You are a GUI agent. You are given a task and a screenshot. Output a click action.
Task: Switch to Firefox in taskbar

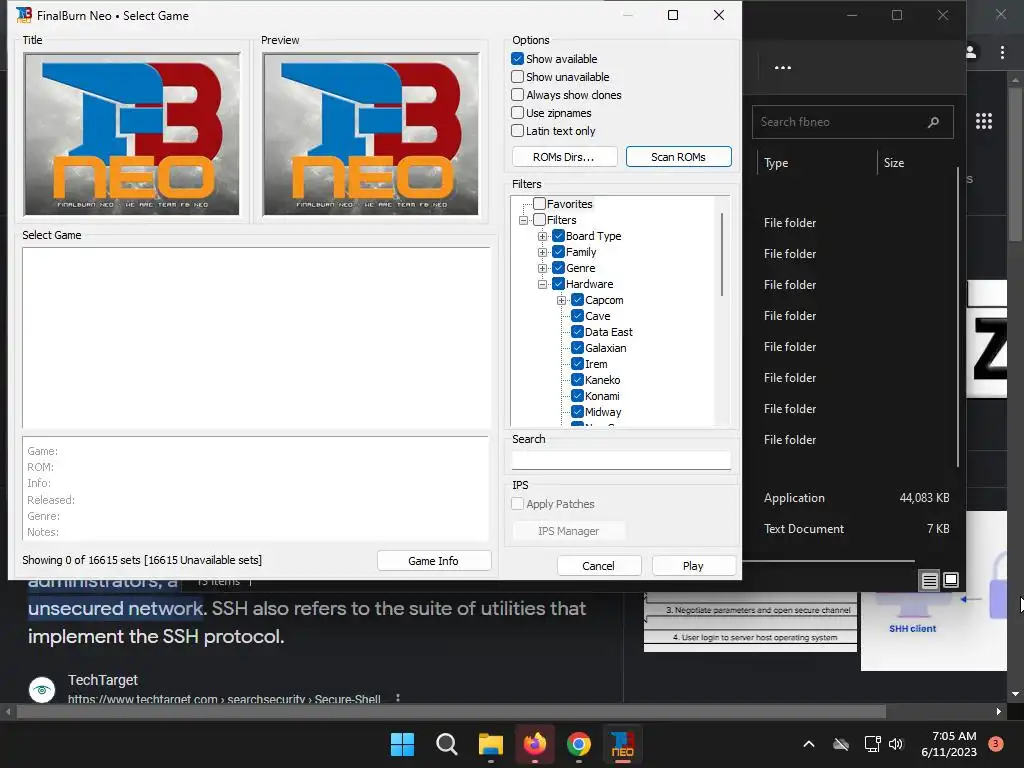[535, 744]
